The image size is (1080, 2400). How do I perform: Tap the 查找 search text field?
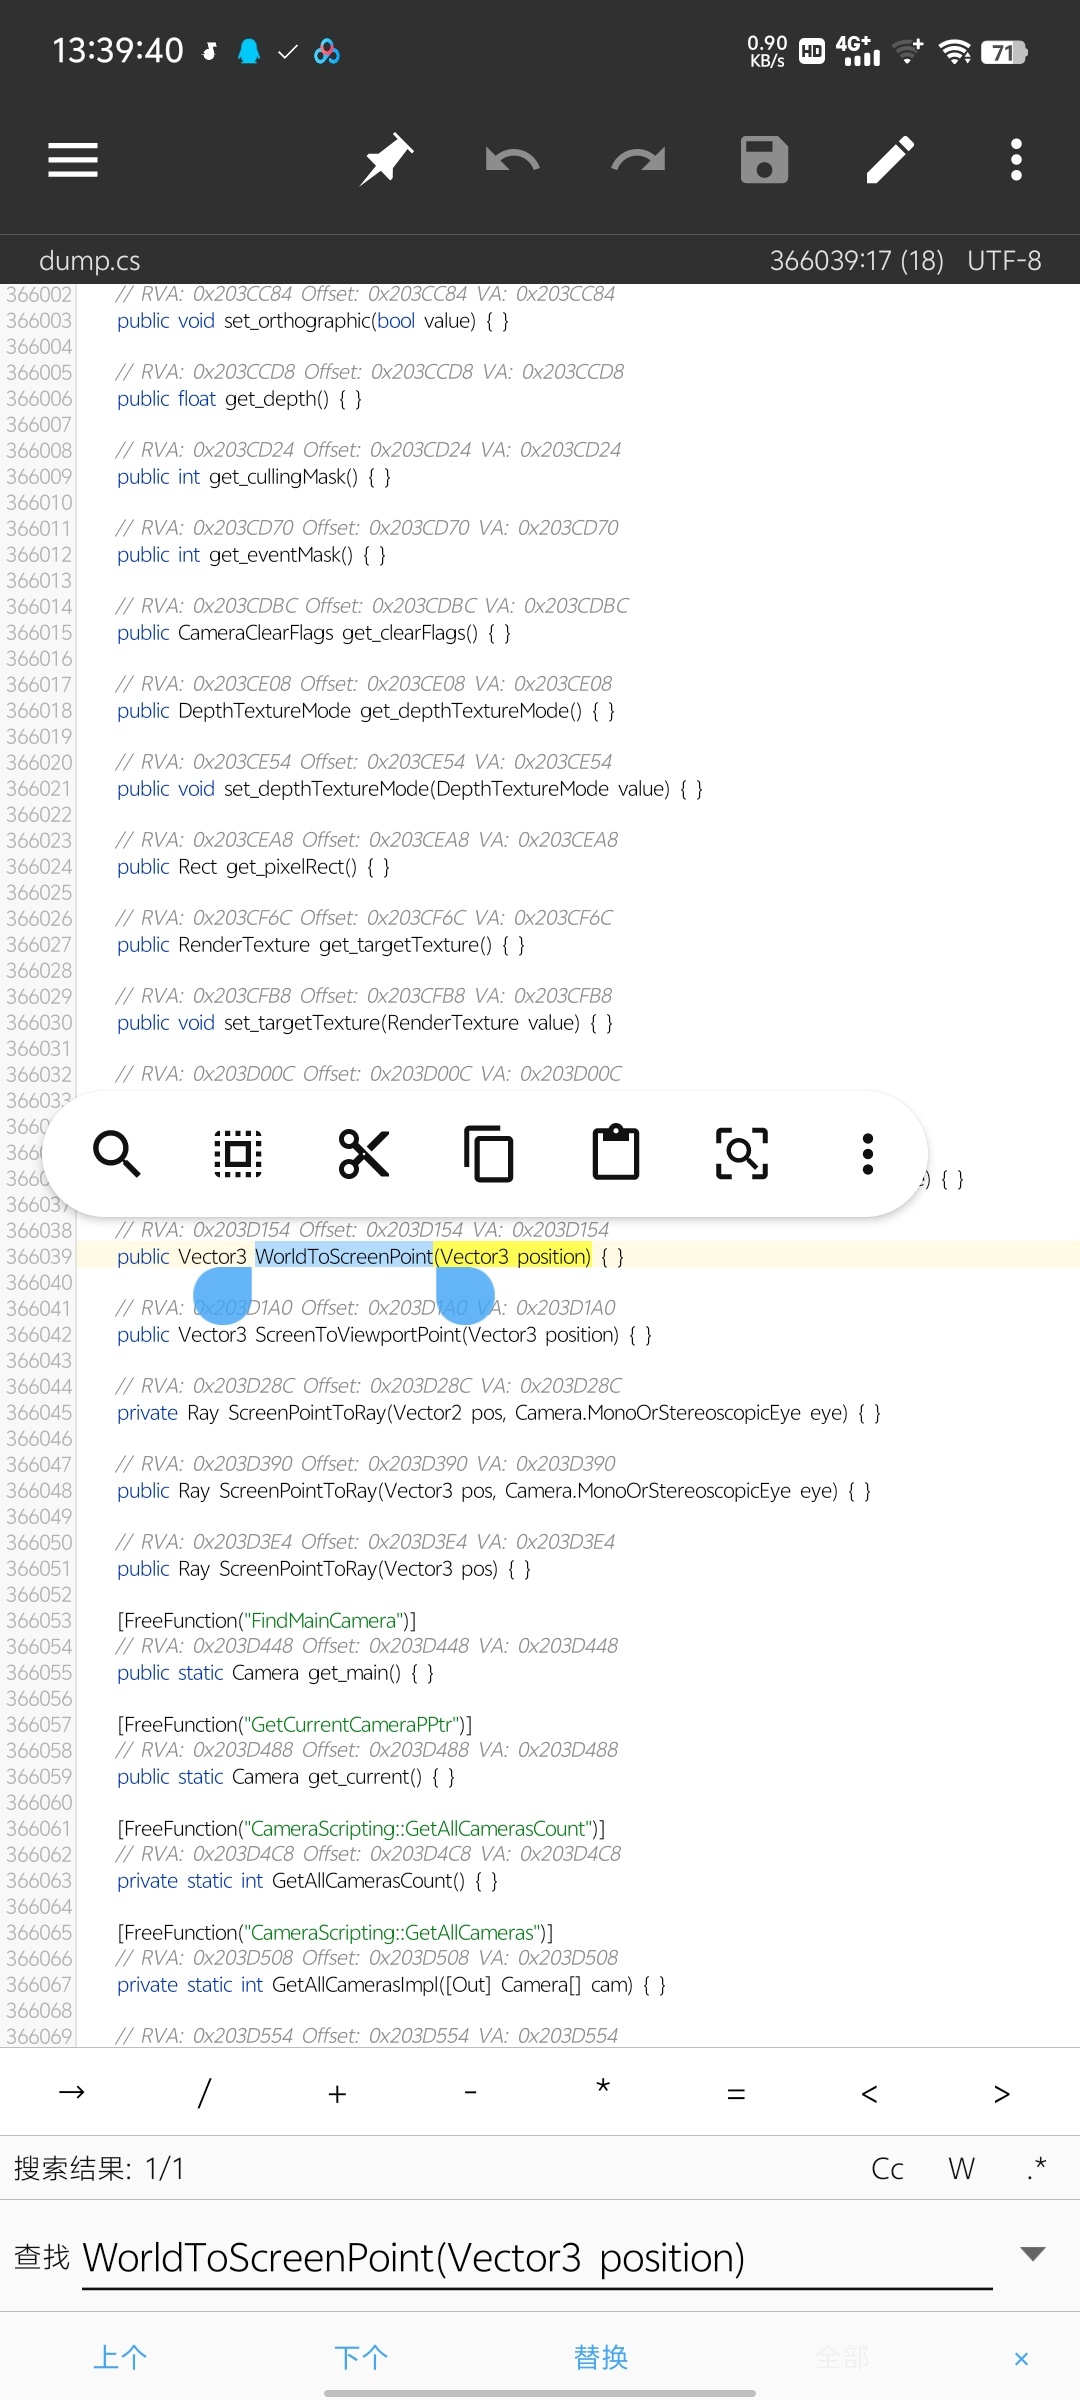tap(536, 2258)
